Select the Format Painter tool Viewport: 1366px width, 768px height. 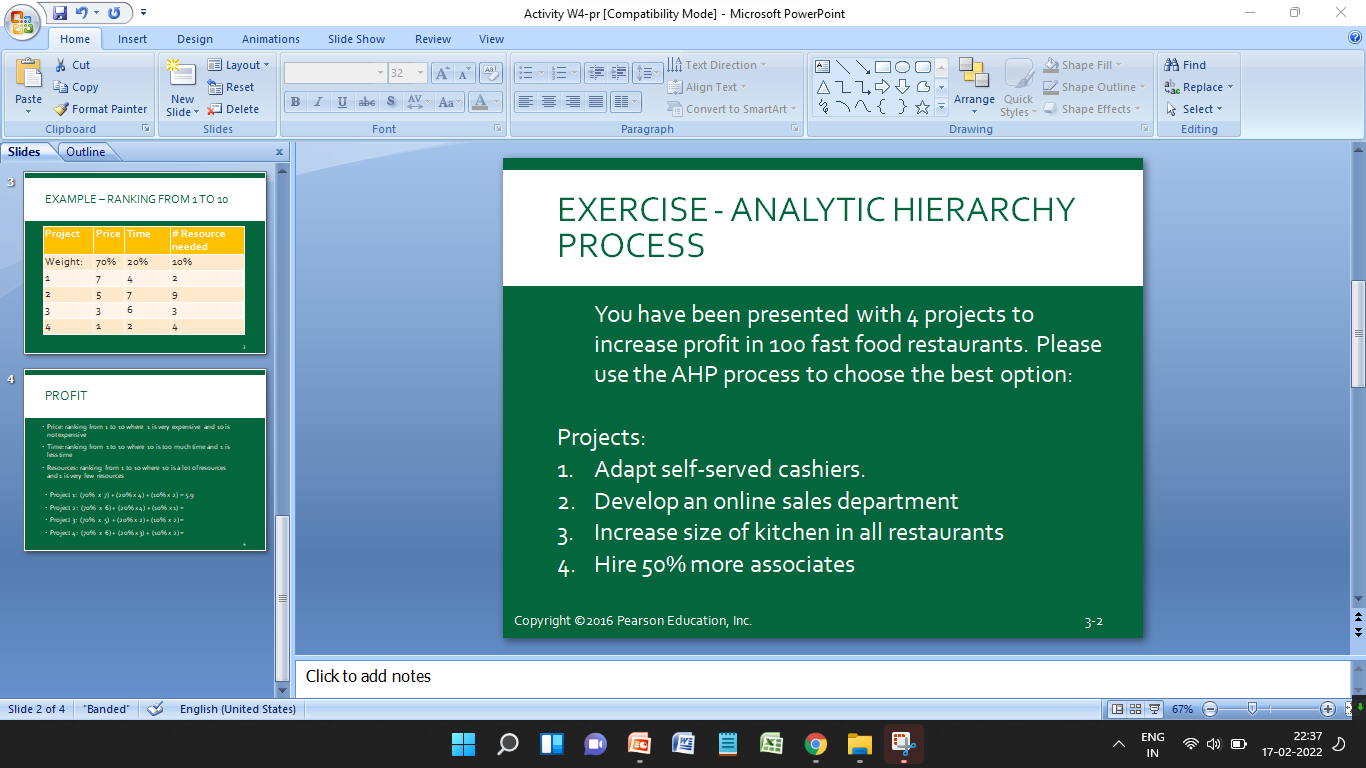pos(100,109)
